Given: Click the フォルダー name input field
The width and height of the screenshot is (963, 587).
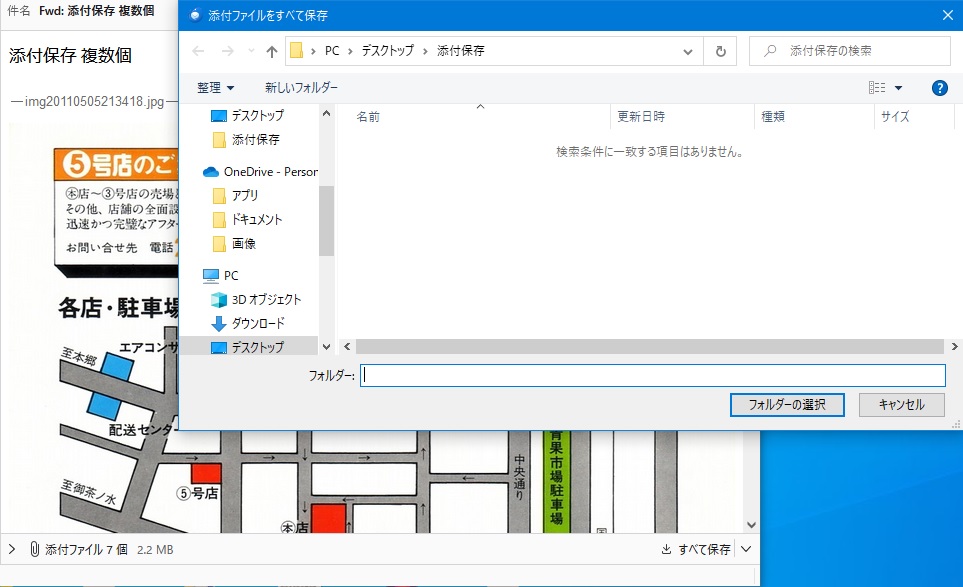Looking at the screenshot, I should coord(652,375).
